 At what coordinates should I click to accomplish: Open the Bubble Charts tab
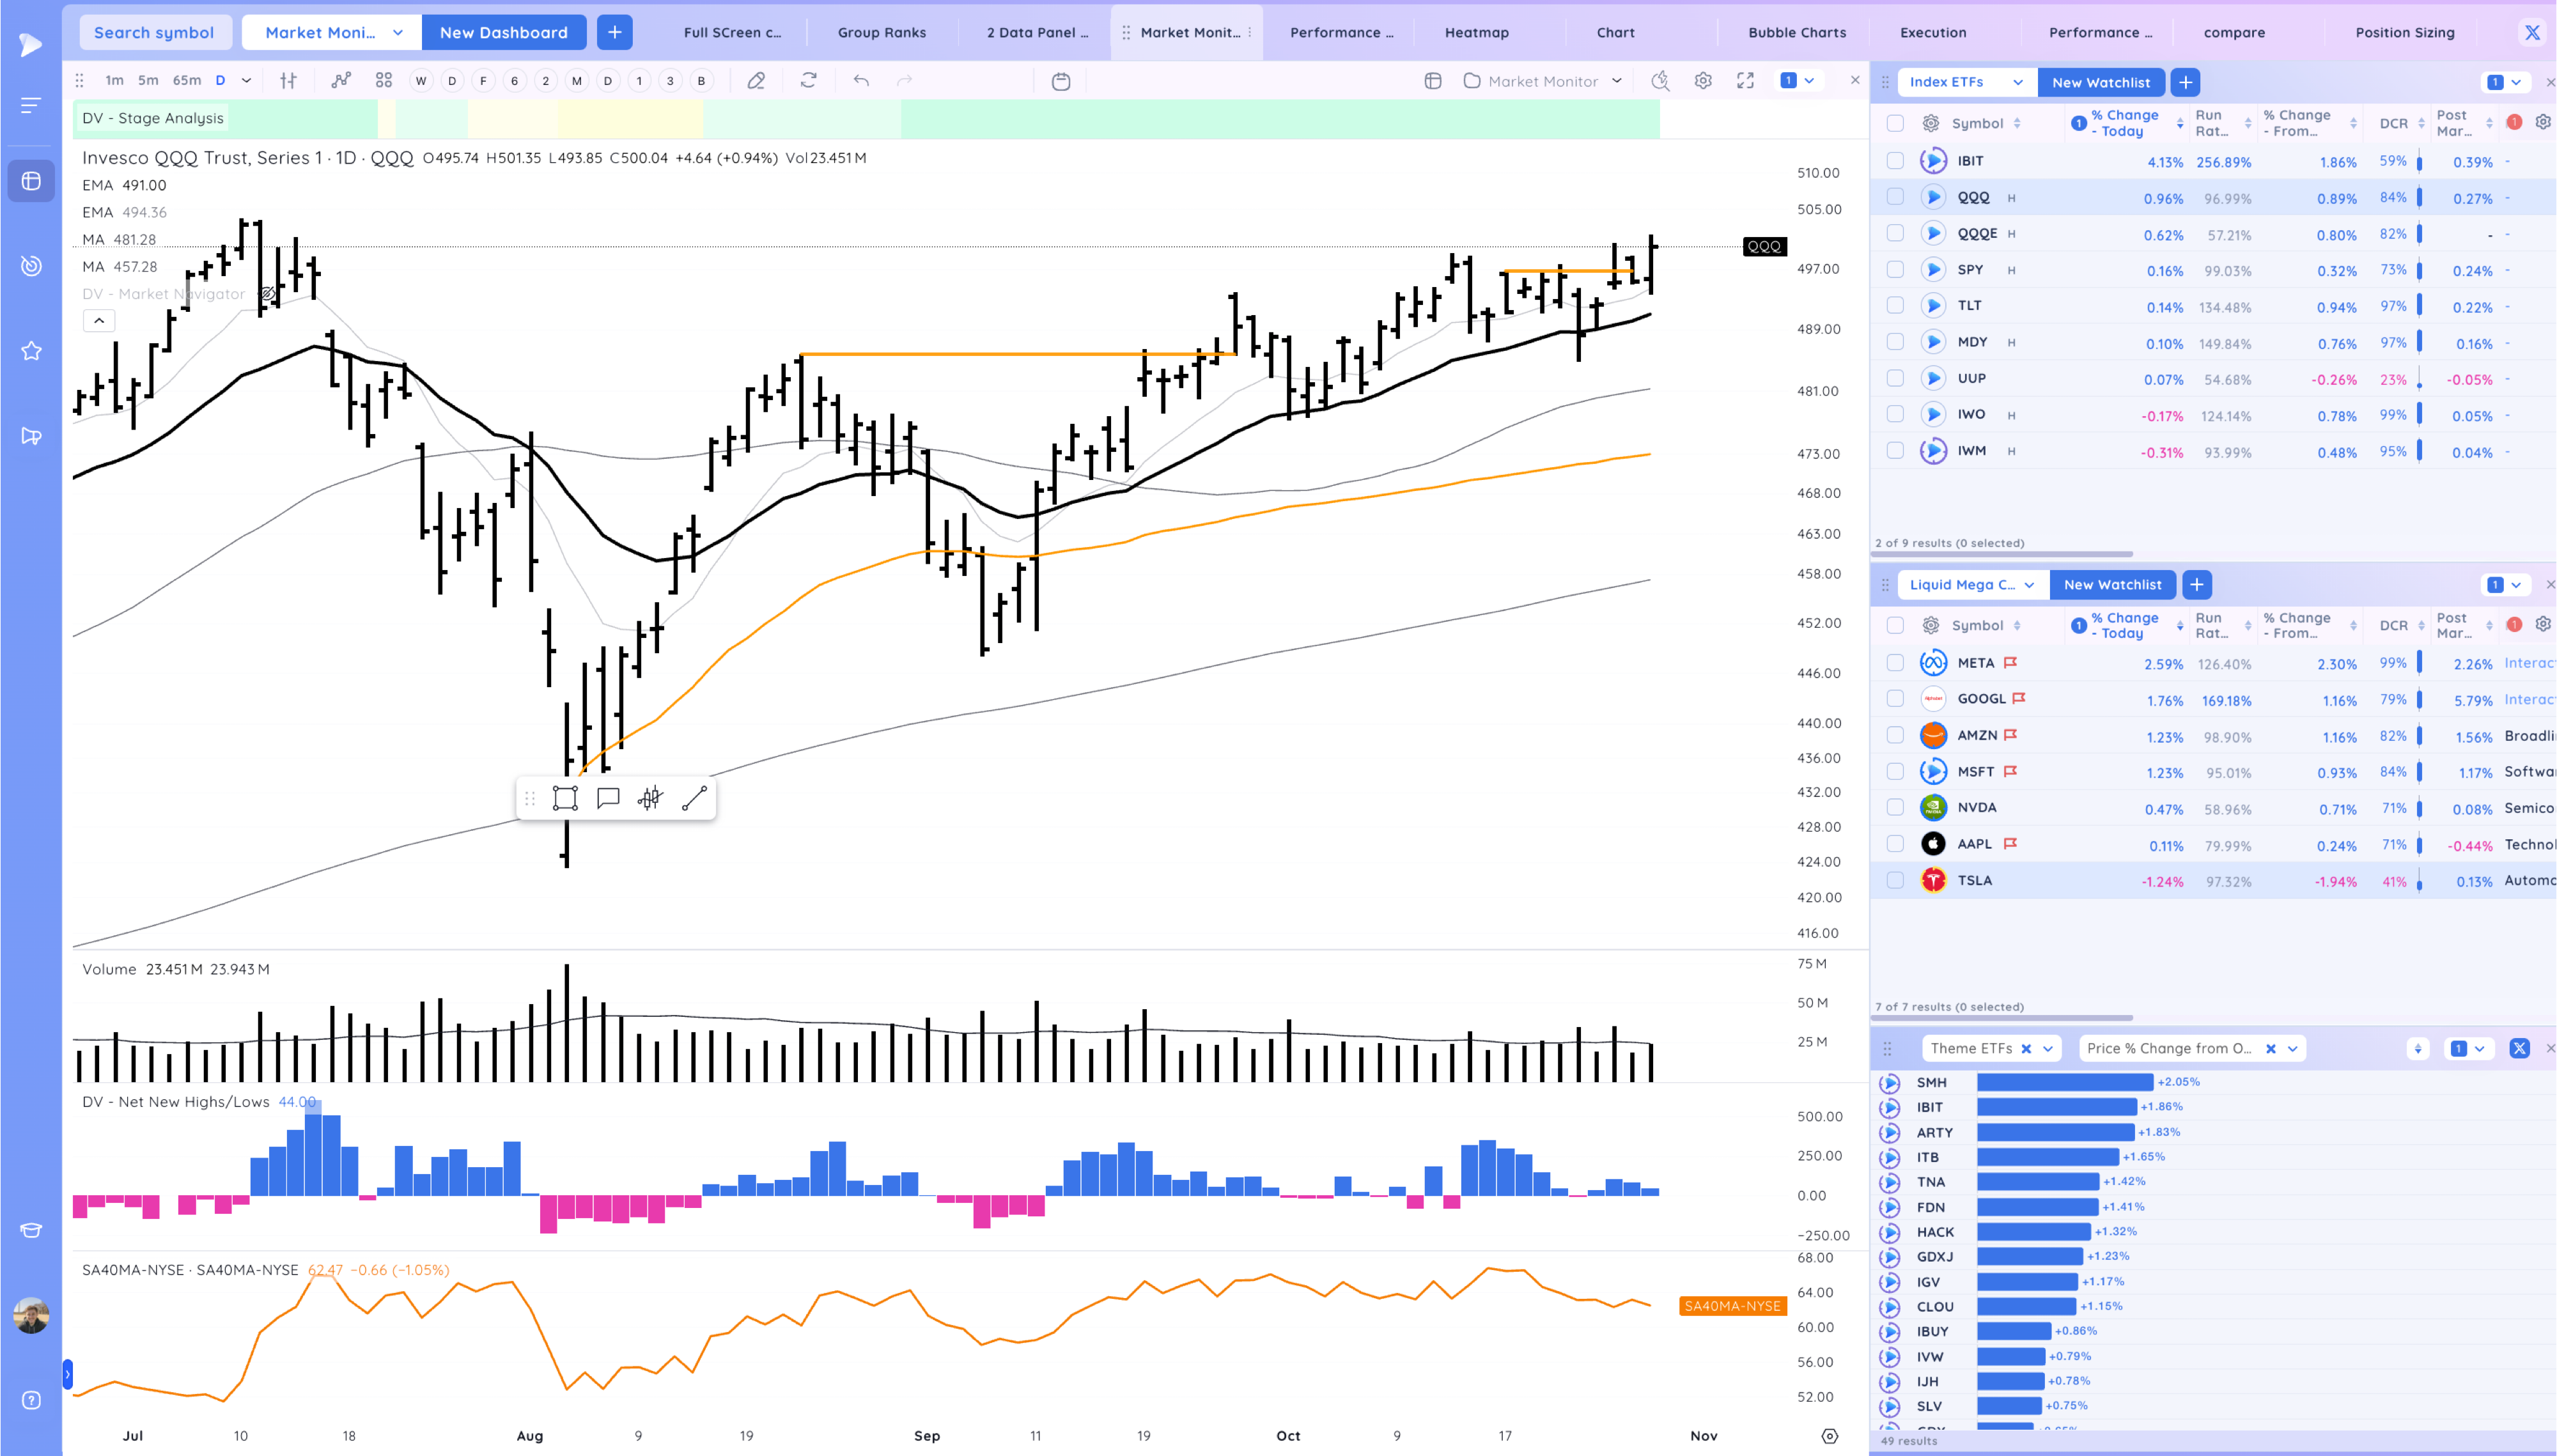pyautogui.click(x=1797, y=32)
